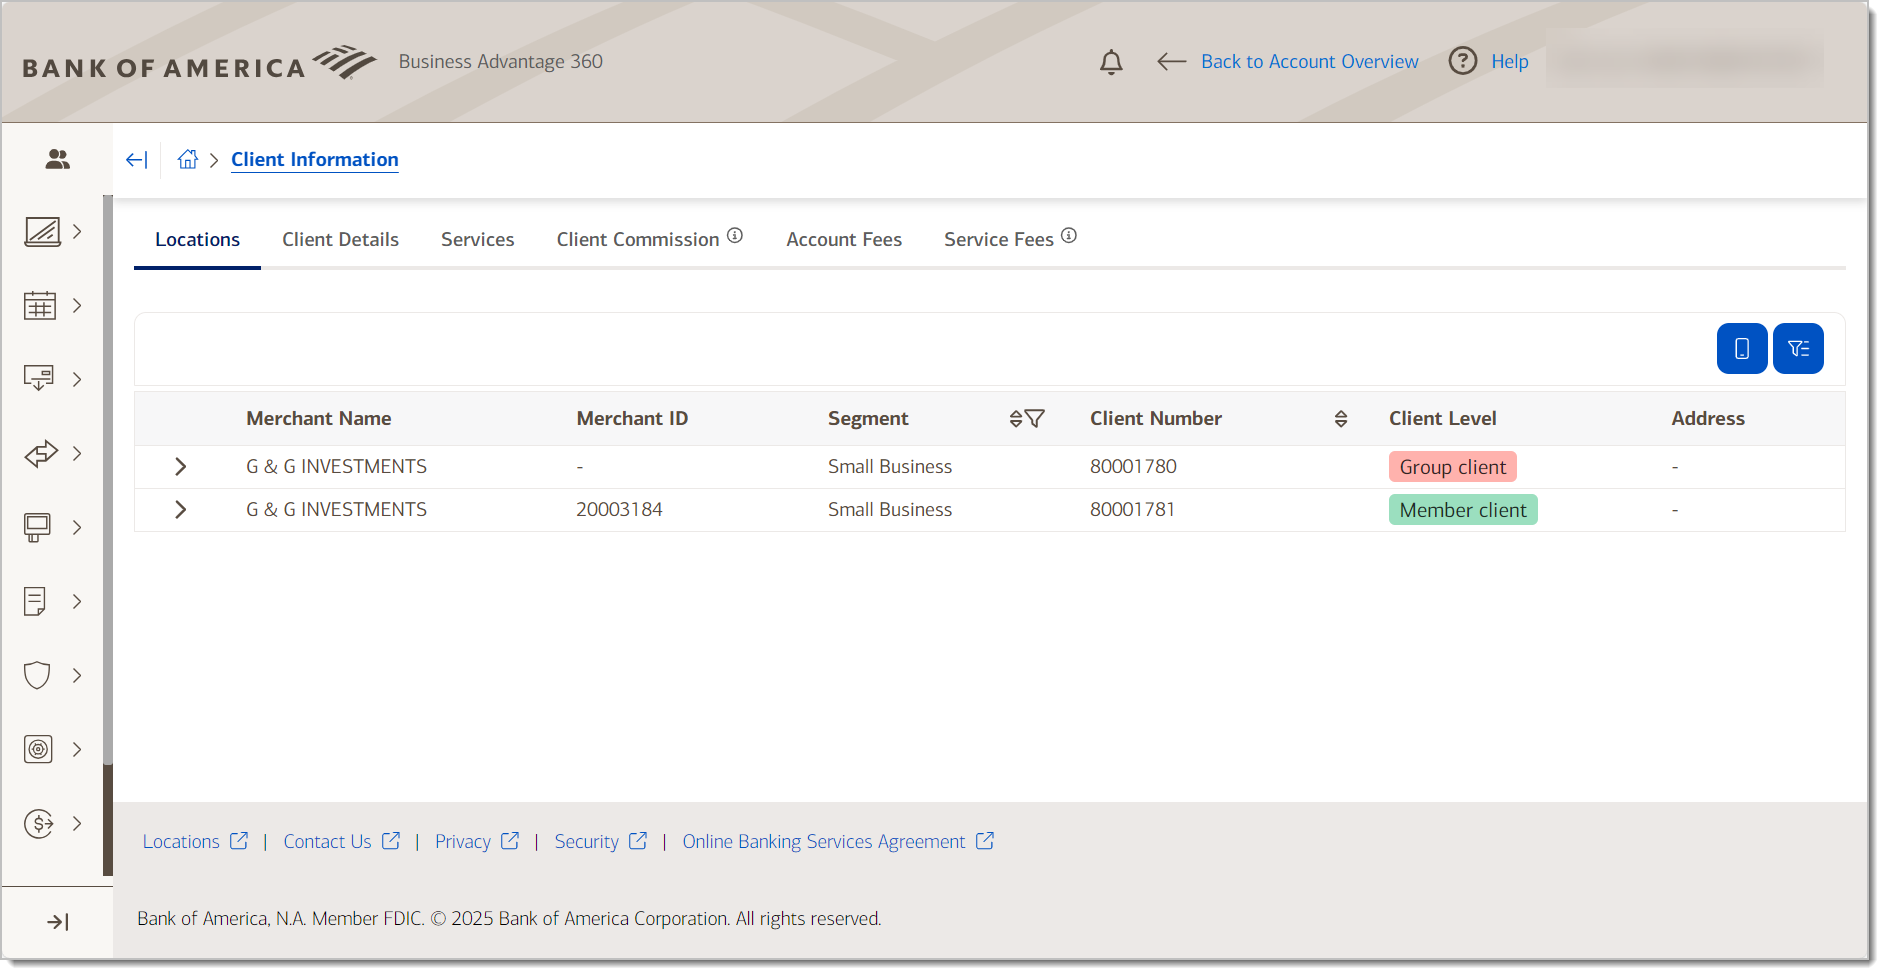Switch to the Client Details tab

point(340,240)
